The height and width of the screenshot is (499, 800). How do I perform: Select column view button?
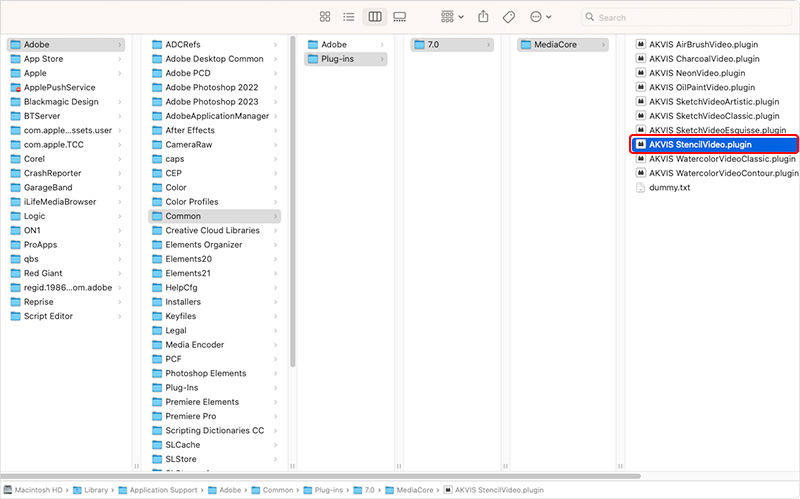coord(375,17)
